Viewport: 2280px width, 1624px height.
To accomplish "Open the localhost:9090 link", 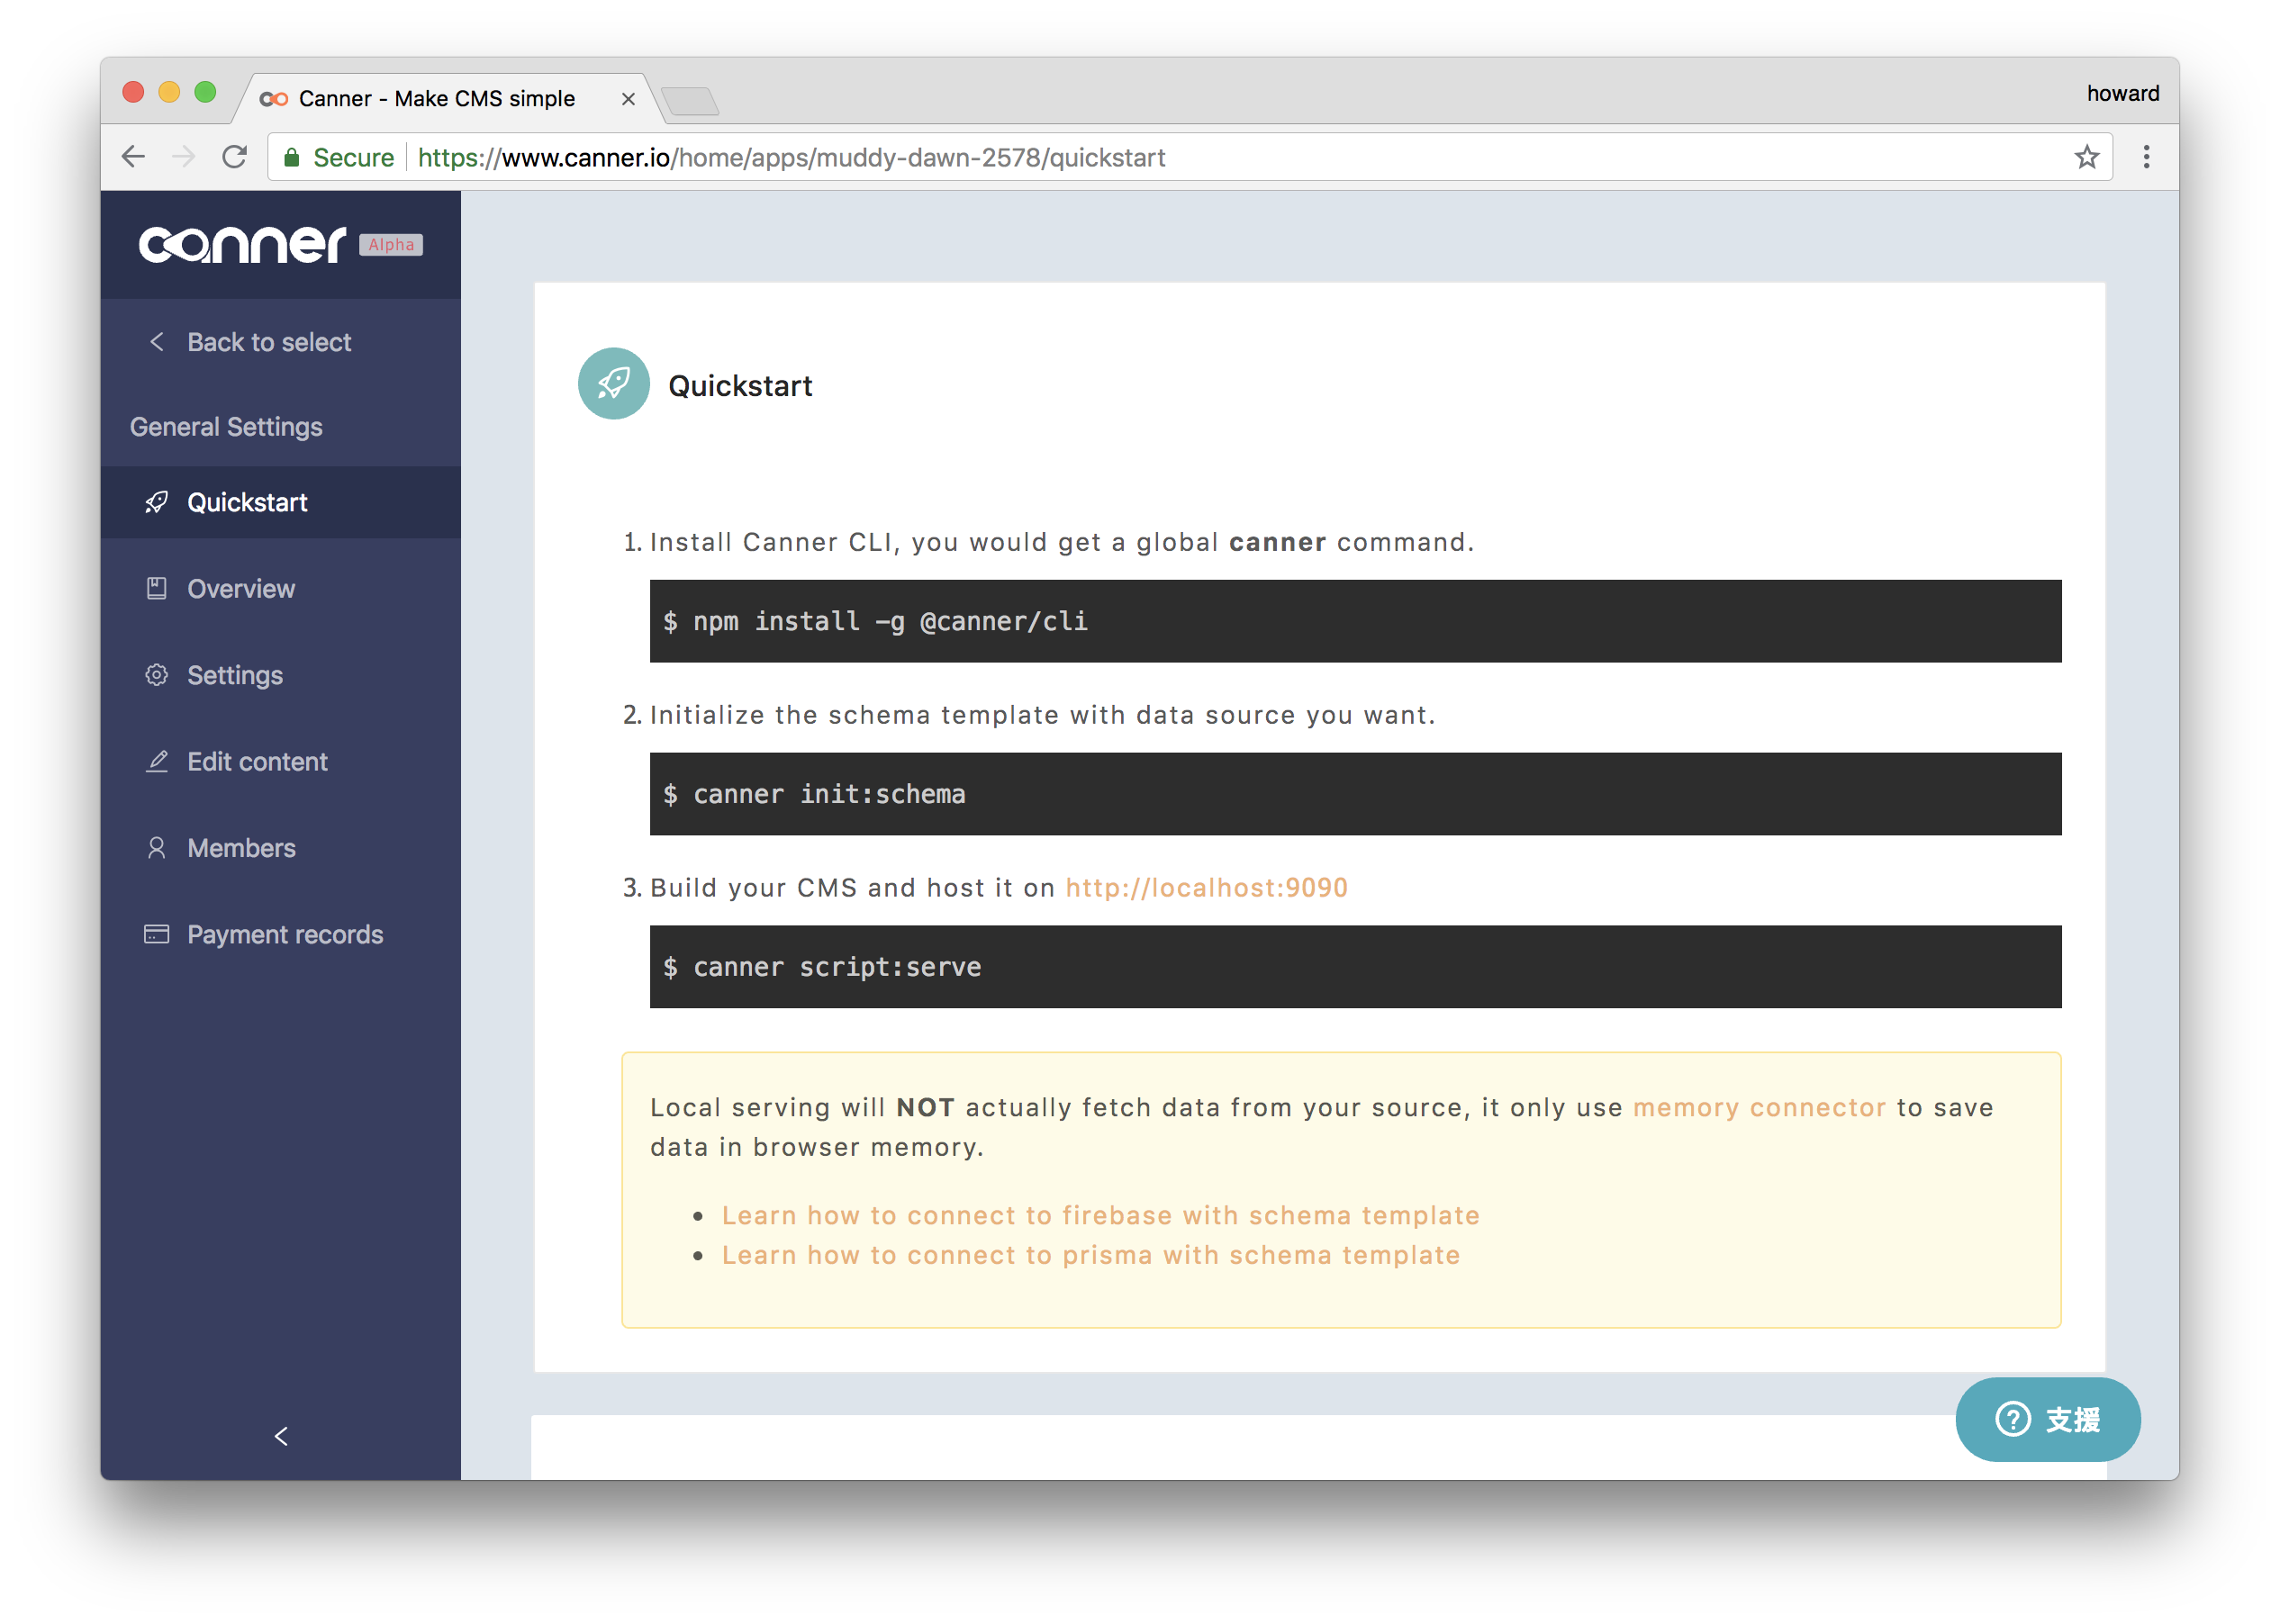I will (x=1206, y=887).
